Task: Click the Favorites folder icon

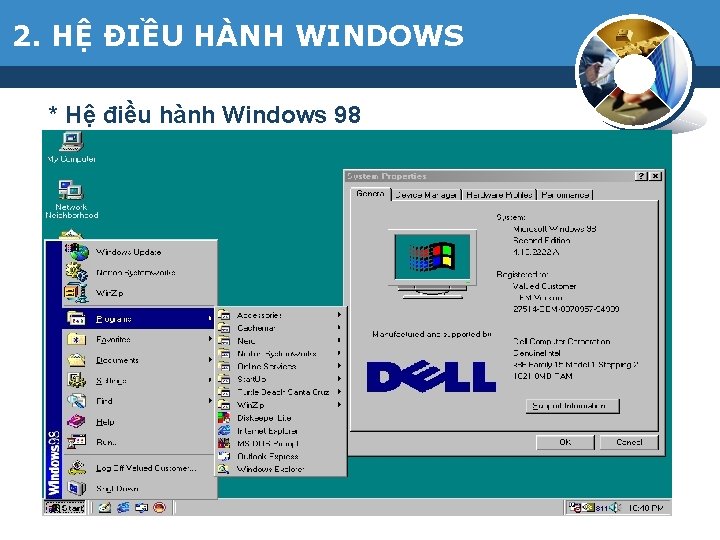Action: click(76, 339)
